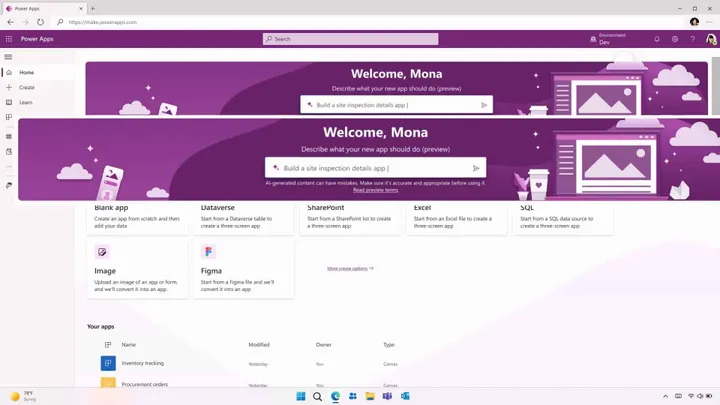The image size is (720, 405).
Task: Click the help question mark icon
Action: point(692,39)
